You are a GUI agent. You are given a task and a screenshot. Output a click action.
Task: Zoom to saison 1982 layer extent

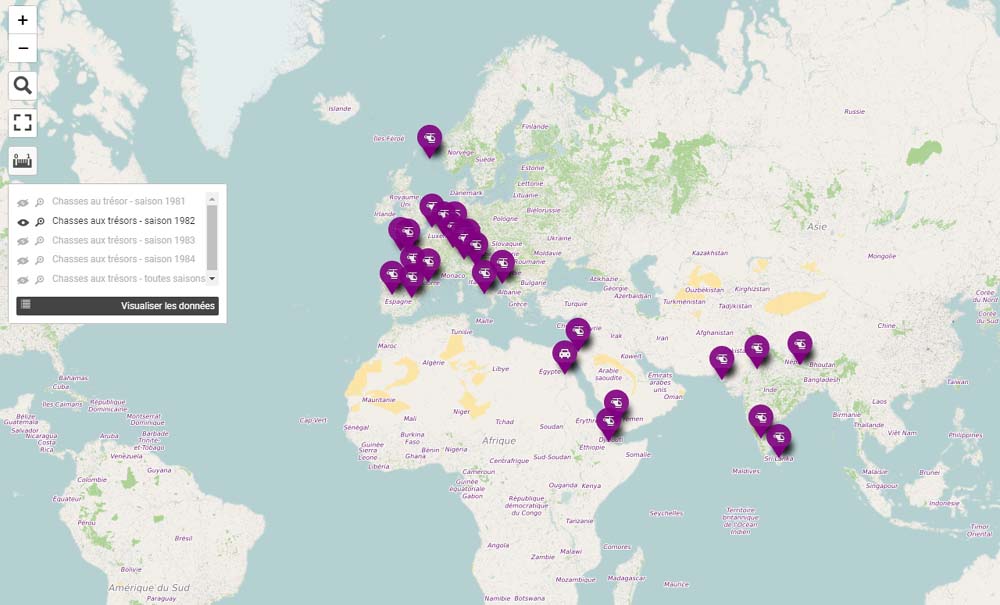40,222
